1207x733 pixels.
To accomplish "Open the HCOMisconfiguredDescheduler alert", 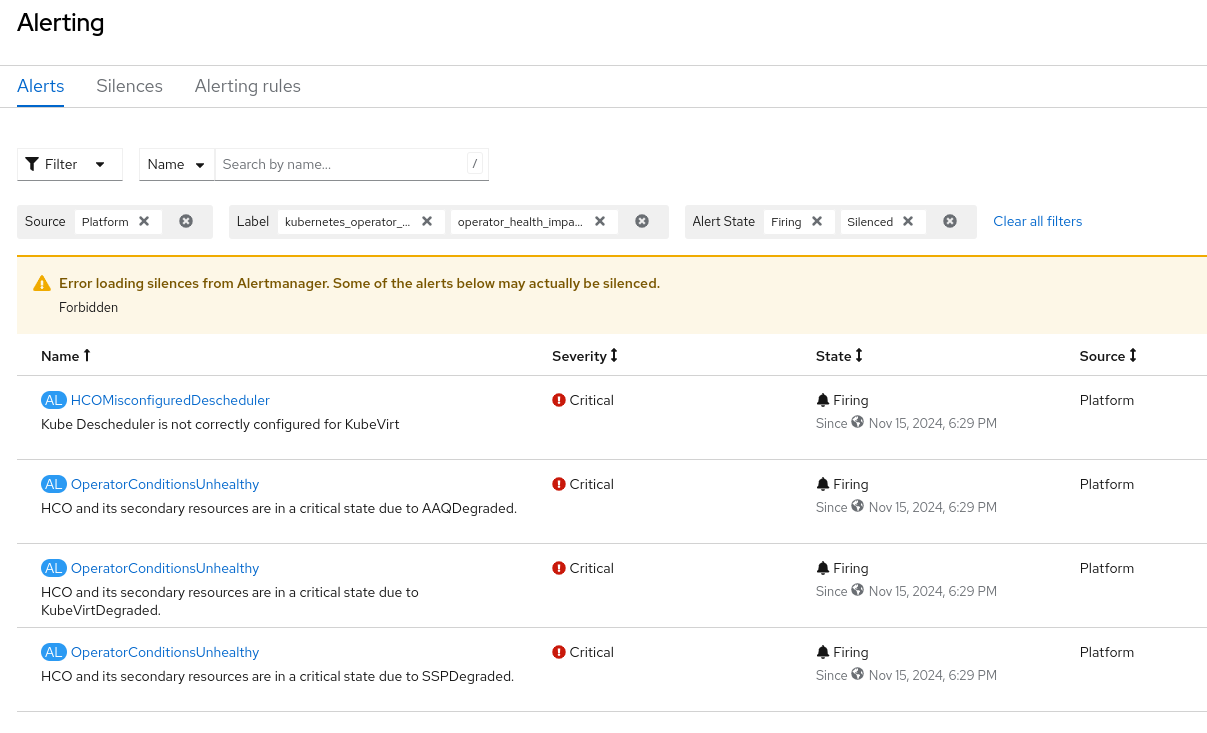I will [x=170, y=400].
